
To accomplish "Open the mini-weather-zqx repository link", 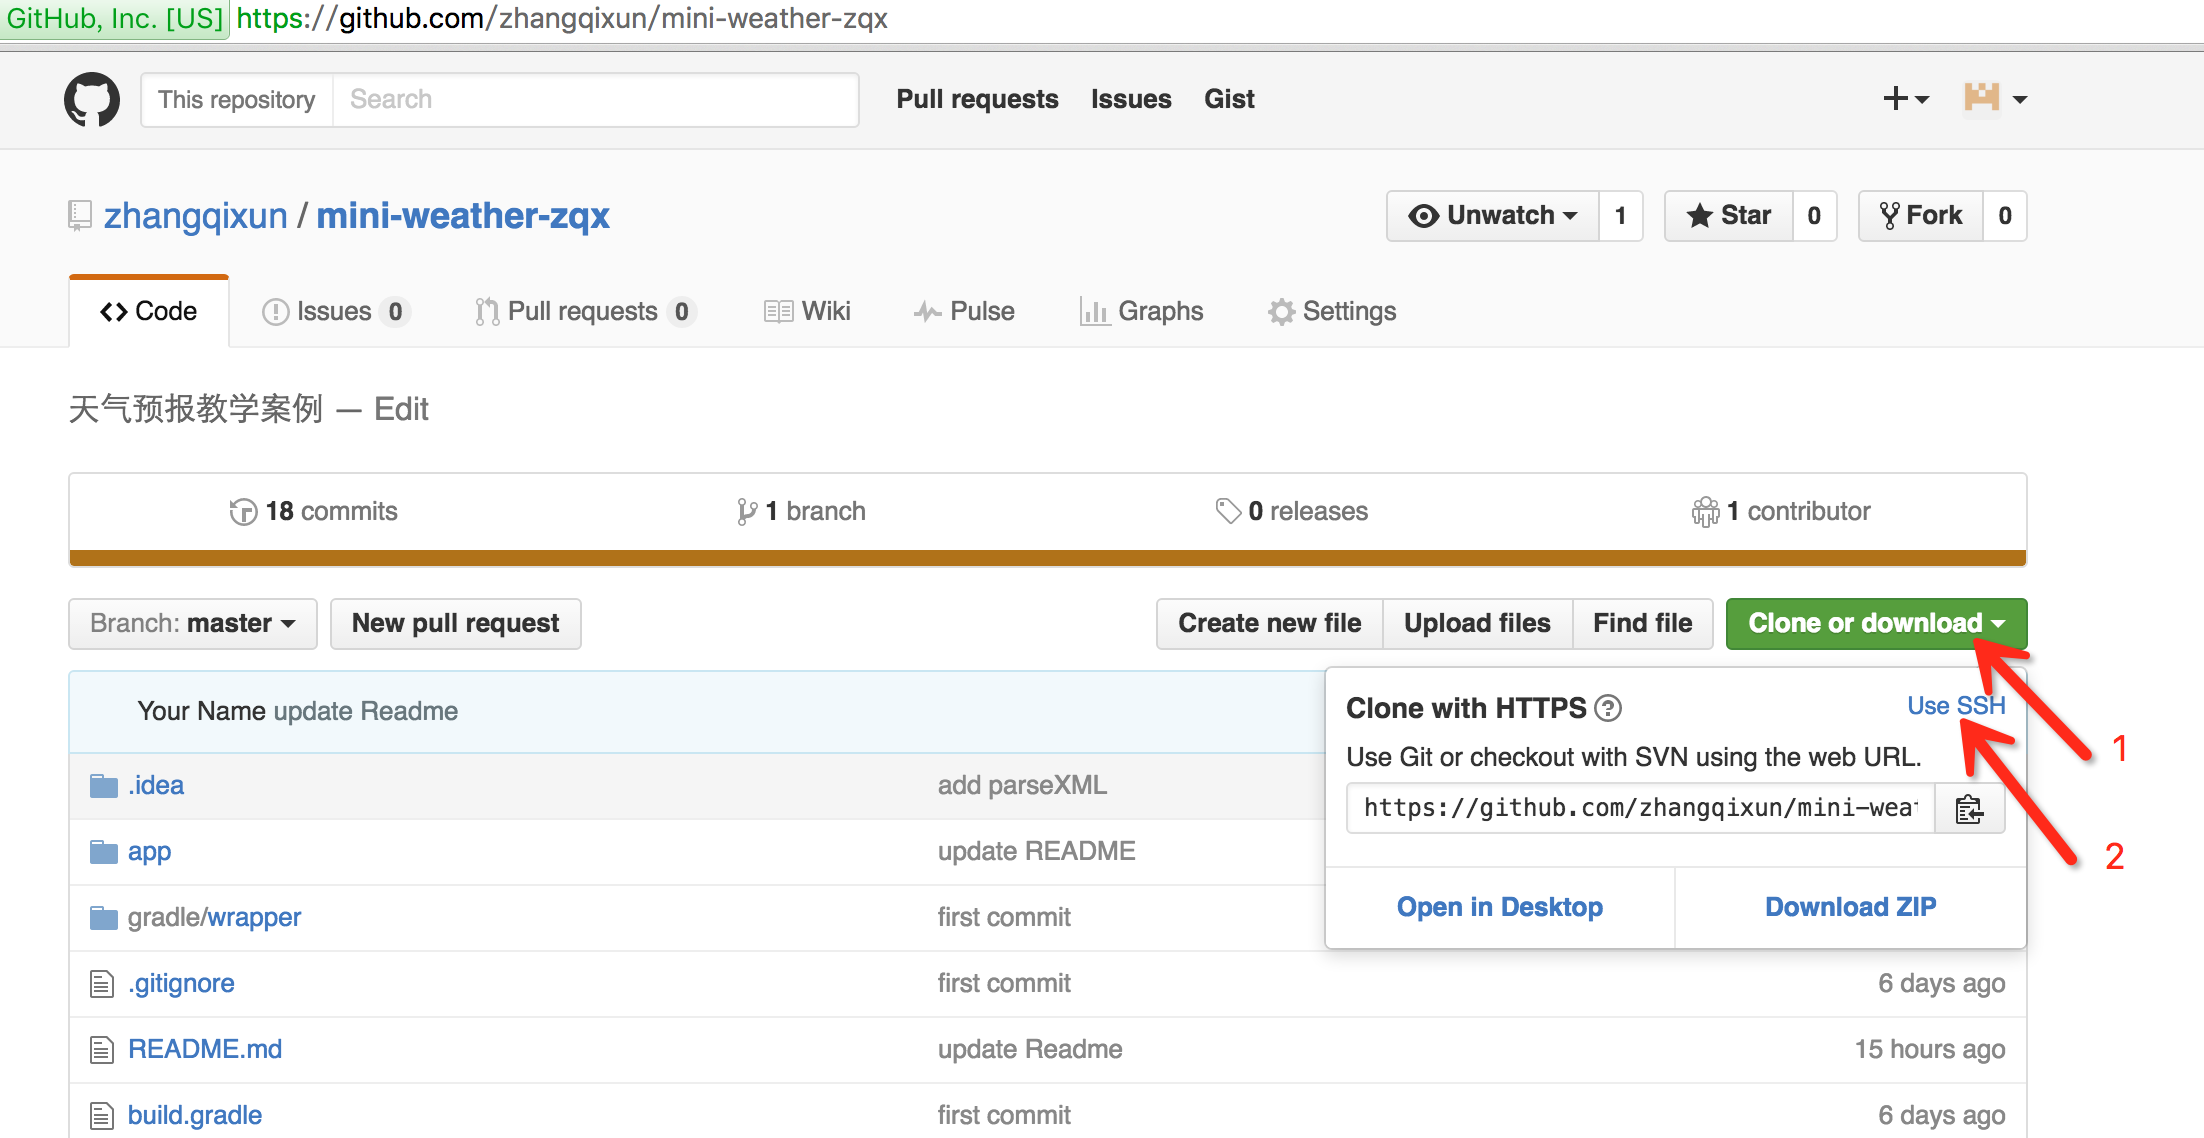I will 463,216.
